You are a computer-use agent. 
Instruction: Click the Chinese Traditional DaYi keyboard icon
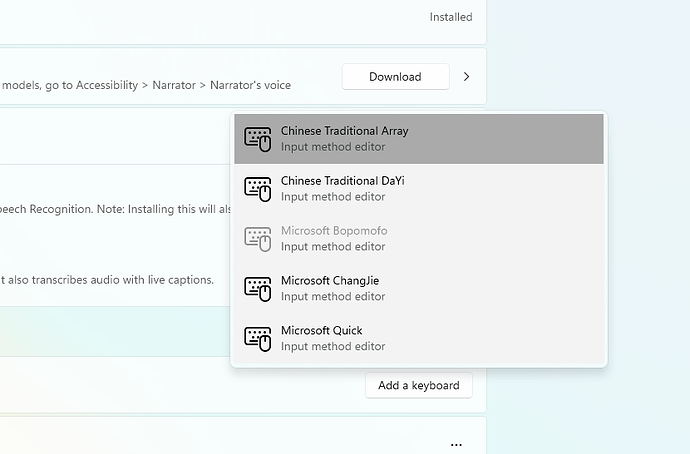[258, 189]
